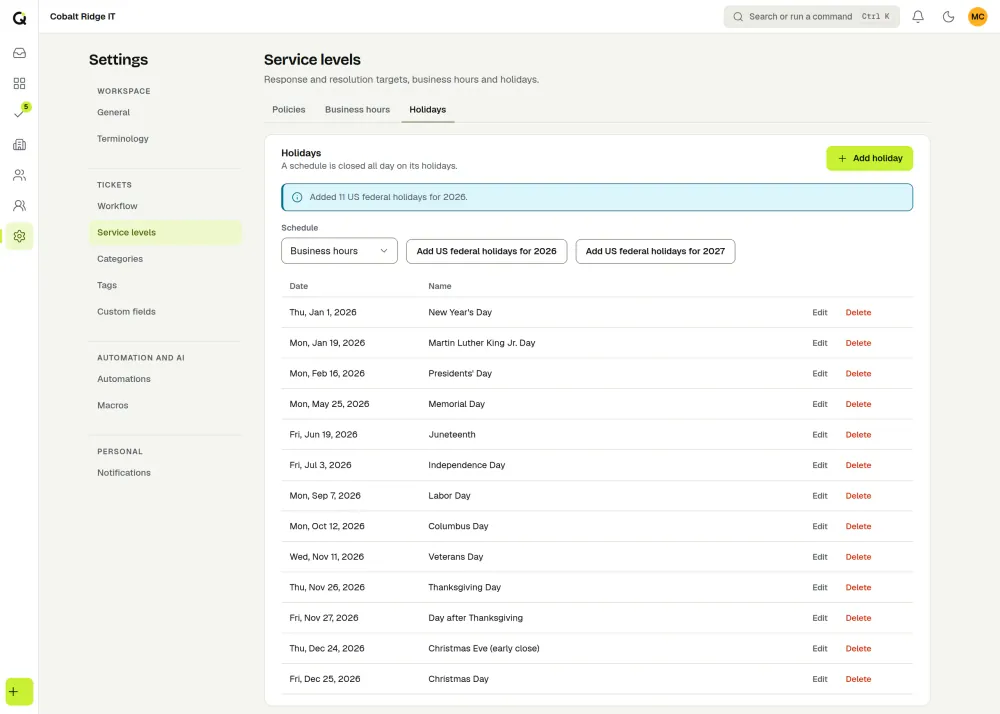This screenshot has height=714, width=1000.
Task: Open the inbox icon in the left rail
Action: click(19, 53)
